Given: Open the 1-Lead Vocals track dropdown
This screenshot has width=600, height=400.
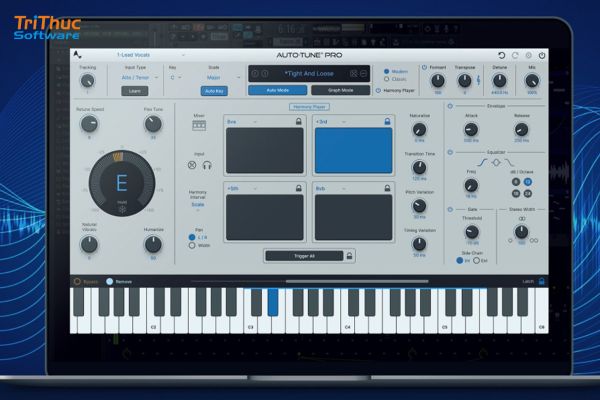Looking at the screenshot, I should click(x=150, y=55).
